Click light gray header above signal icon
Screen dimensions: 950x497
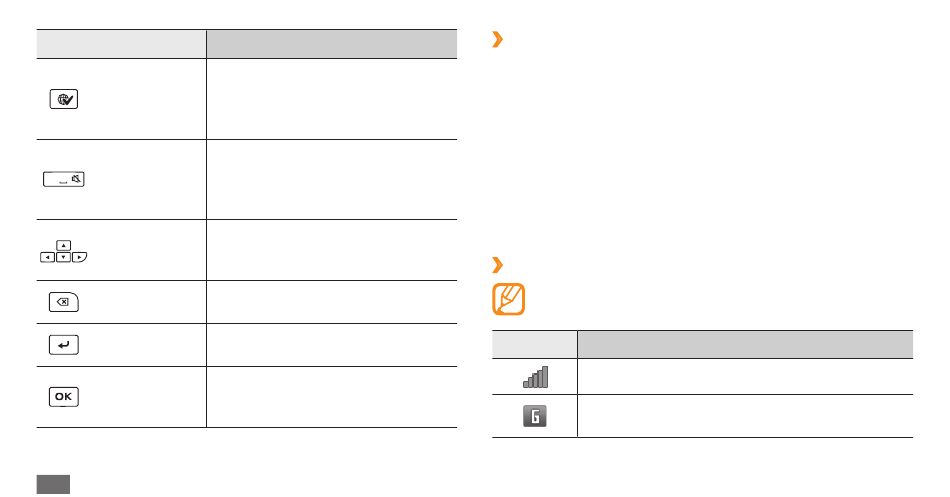534,344
